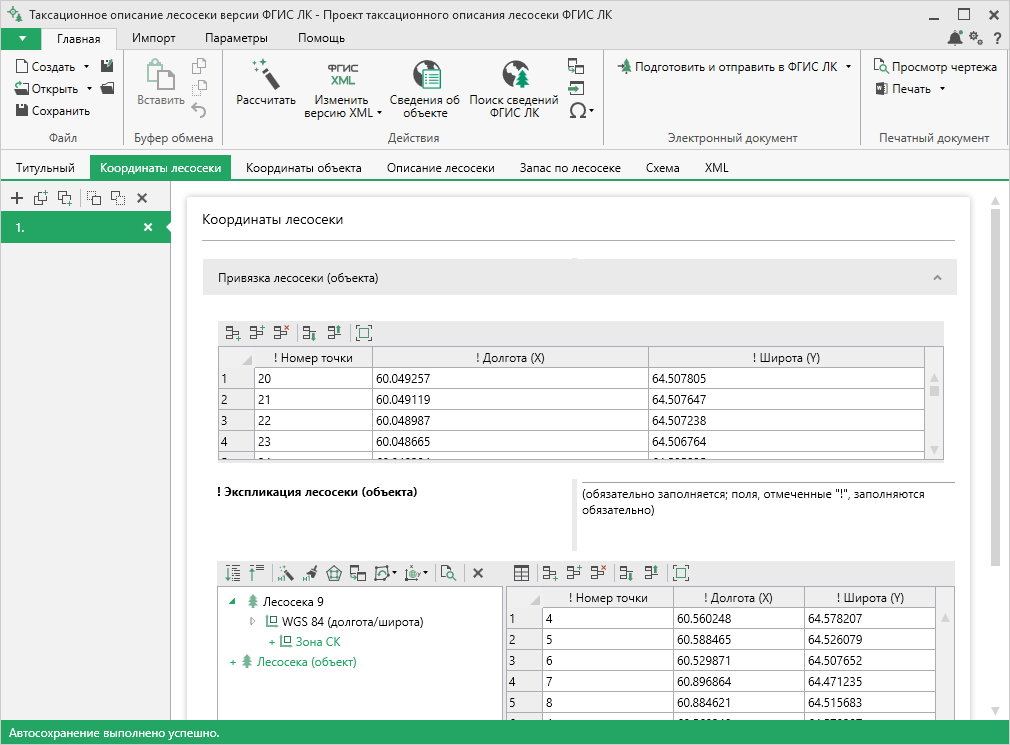Viewport: 1010px width, 745px height.
Task: Expand the Печать dropdown arrow
Action: [942, 89]
